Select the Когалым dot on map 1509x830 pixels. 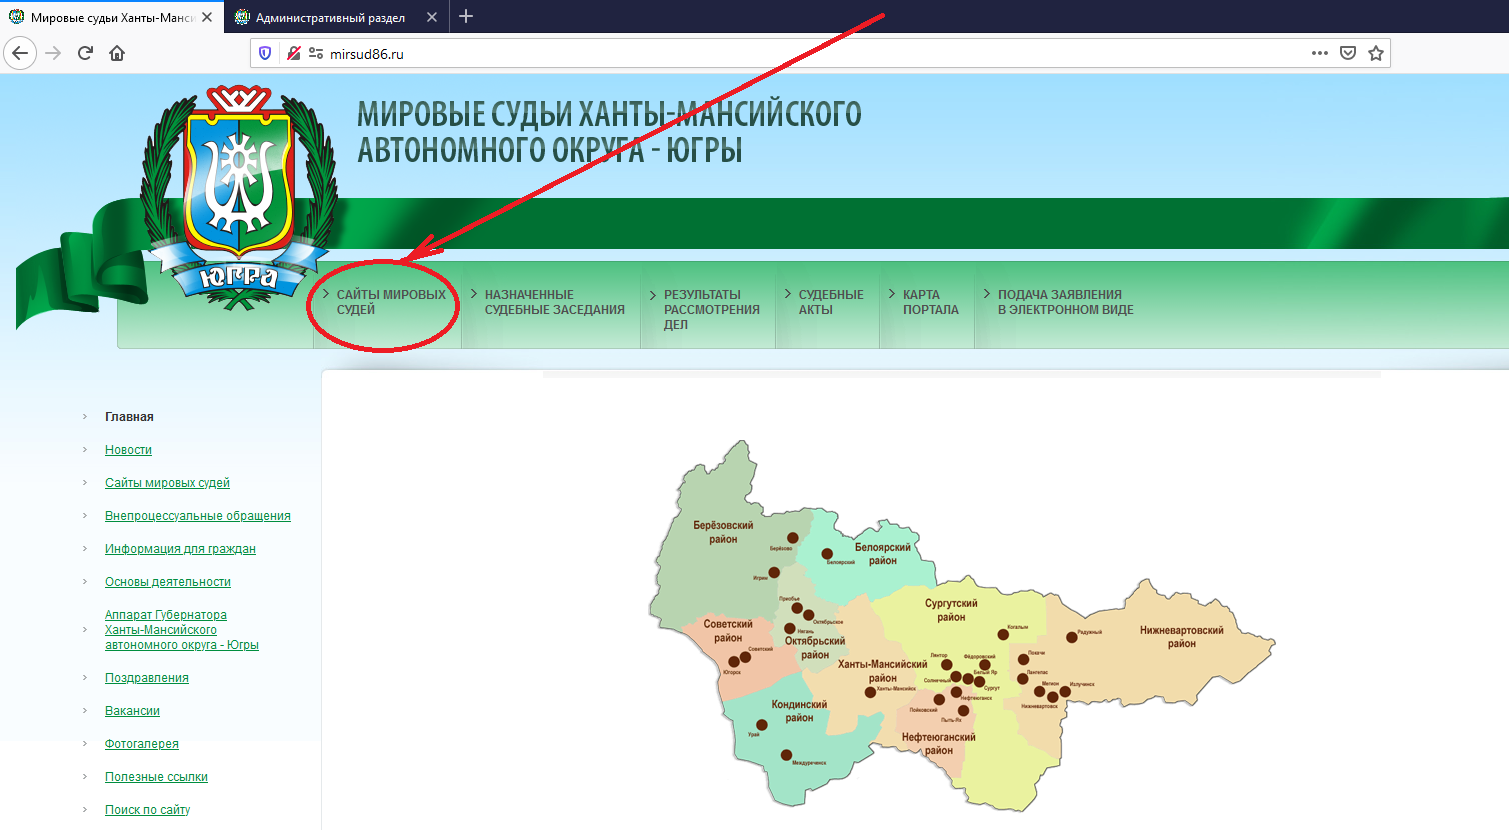1003,634
